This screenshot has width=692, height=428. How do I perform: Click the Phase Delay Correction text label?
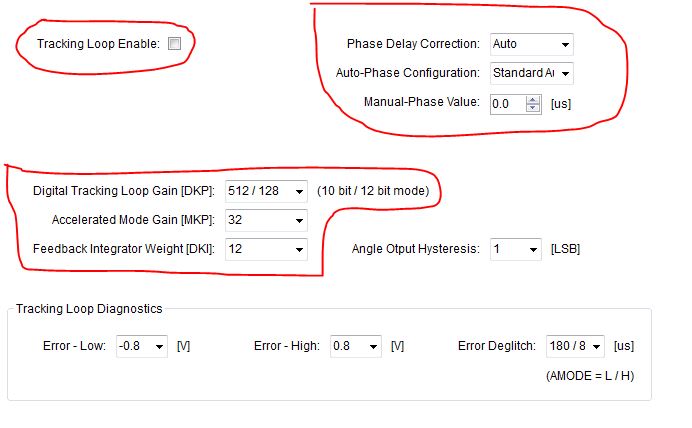[x=413, y=44]
